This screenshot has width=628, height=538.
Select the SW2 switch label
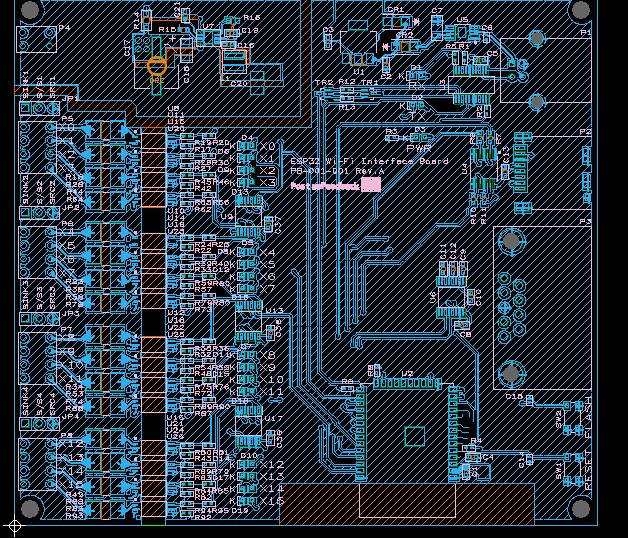click(559, 419)
